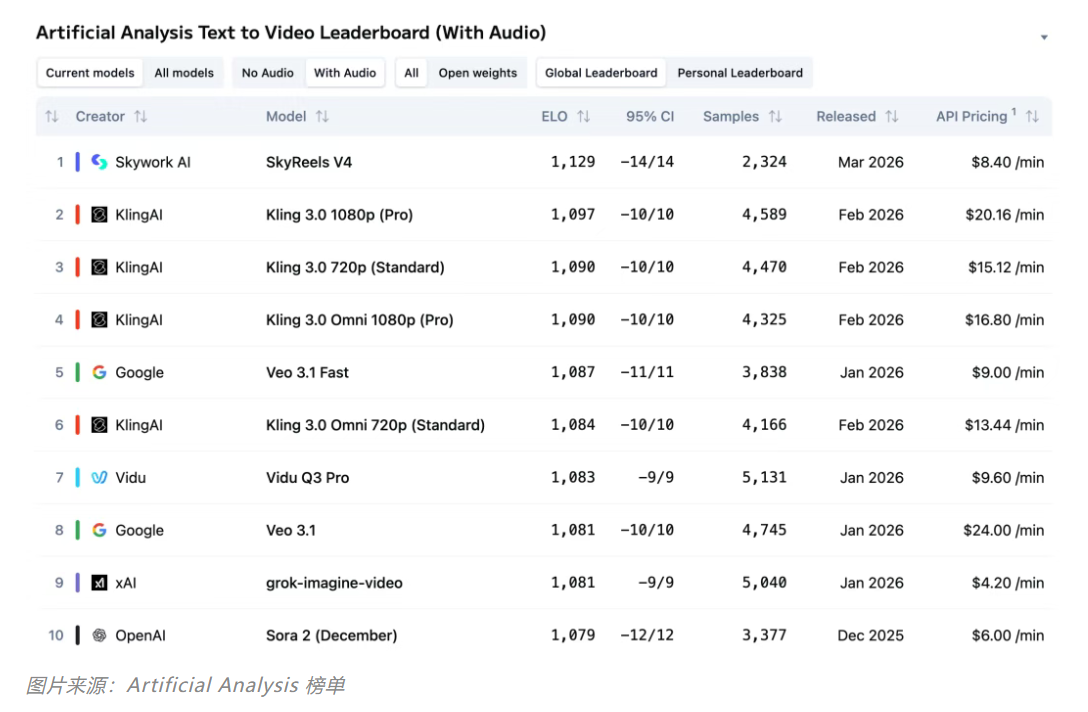Switch to With Audio toggle
This screenshot has width=1088, height=712.
tap(345, 73)
